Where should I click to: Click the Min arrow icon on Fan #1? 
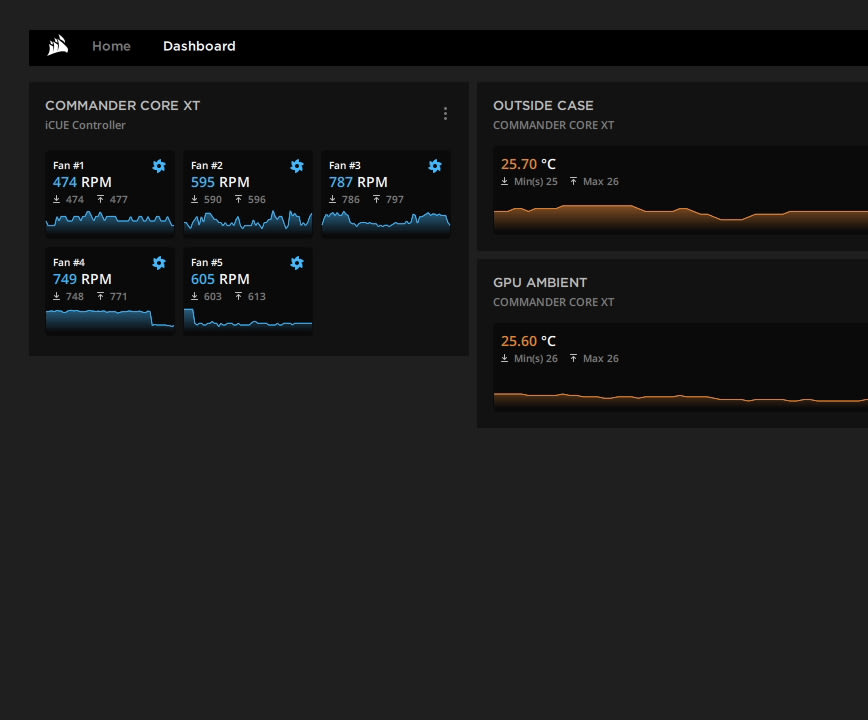pos(55,199)
